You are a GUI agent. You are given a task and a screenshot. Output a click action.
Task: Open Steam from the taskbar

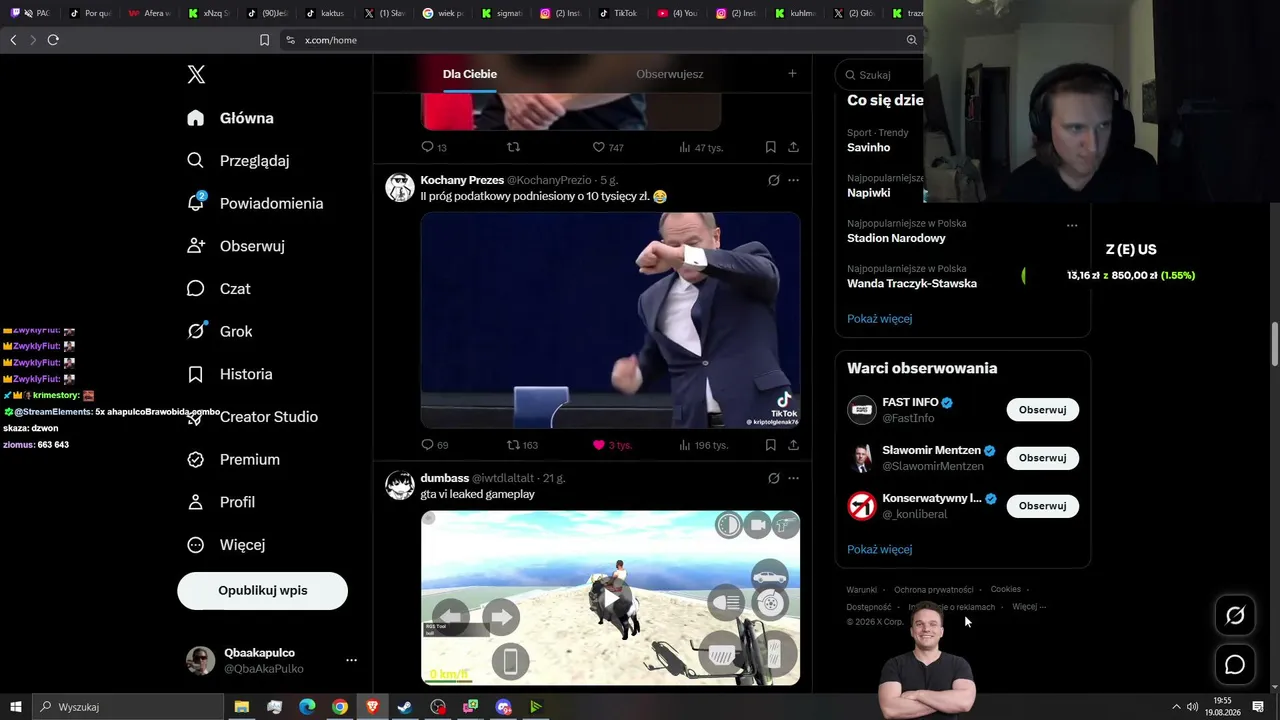(404, 707)
